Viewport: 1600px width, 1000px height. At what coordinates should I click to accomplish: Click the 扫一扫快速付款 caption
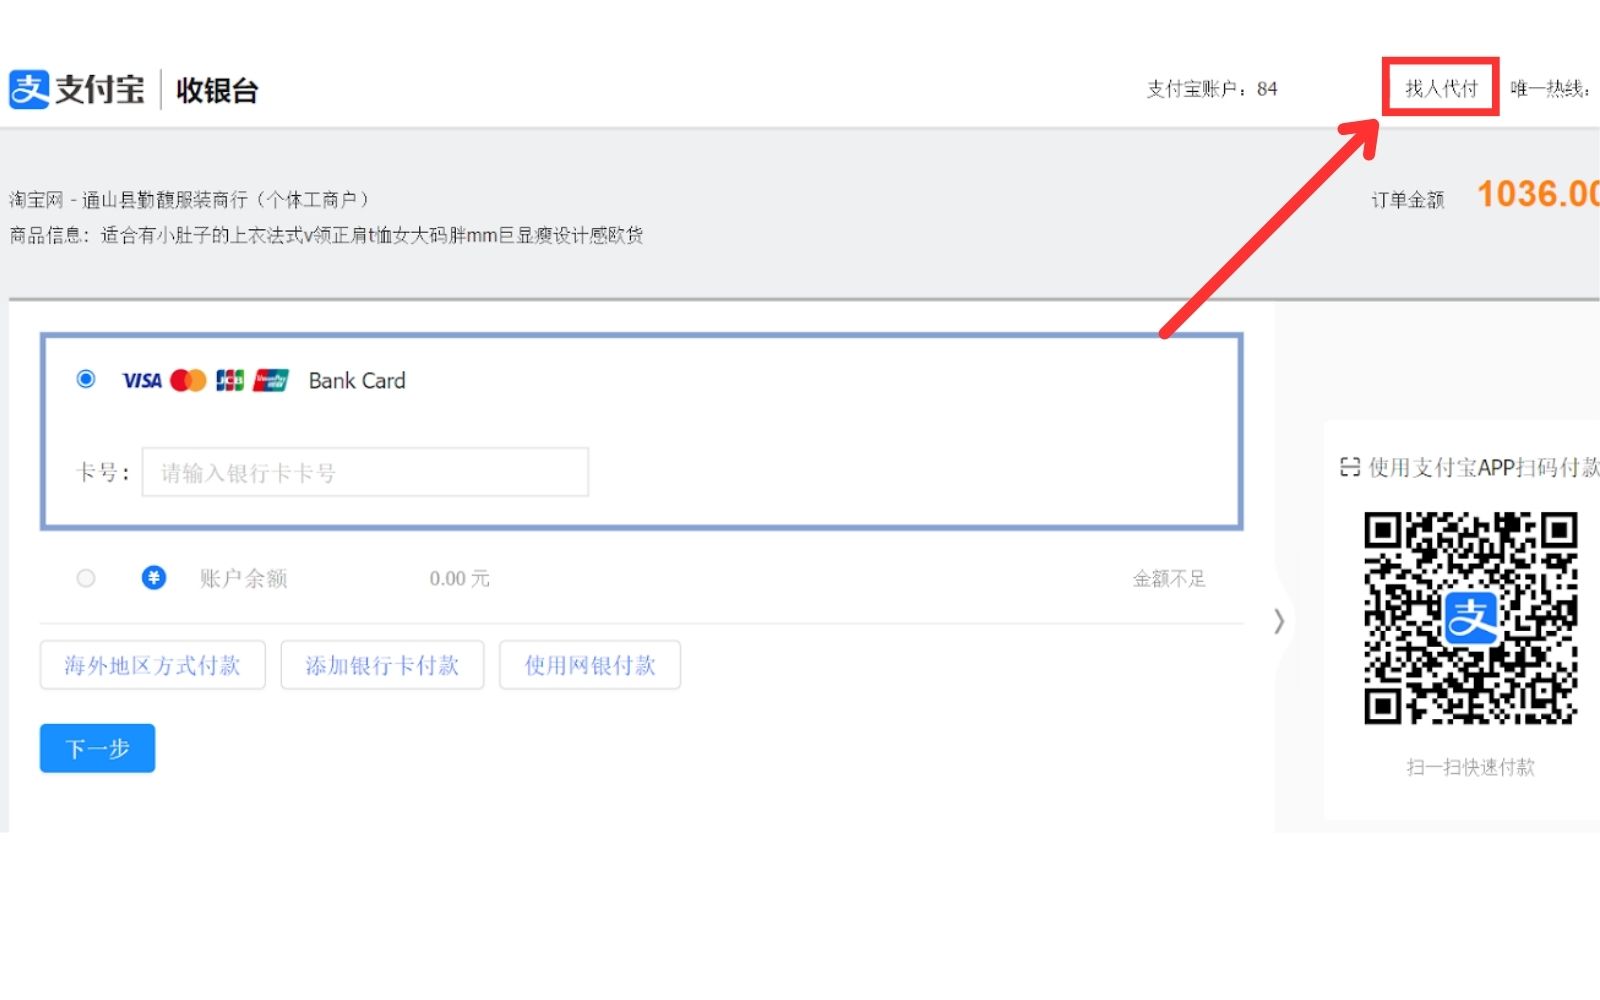(1470, 767)
